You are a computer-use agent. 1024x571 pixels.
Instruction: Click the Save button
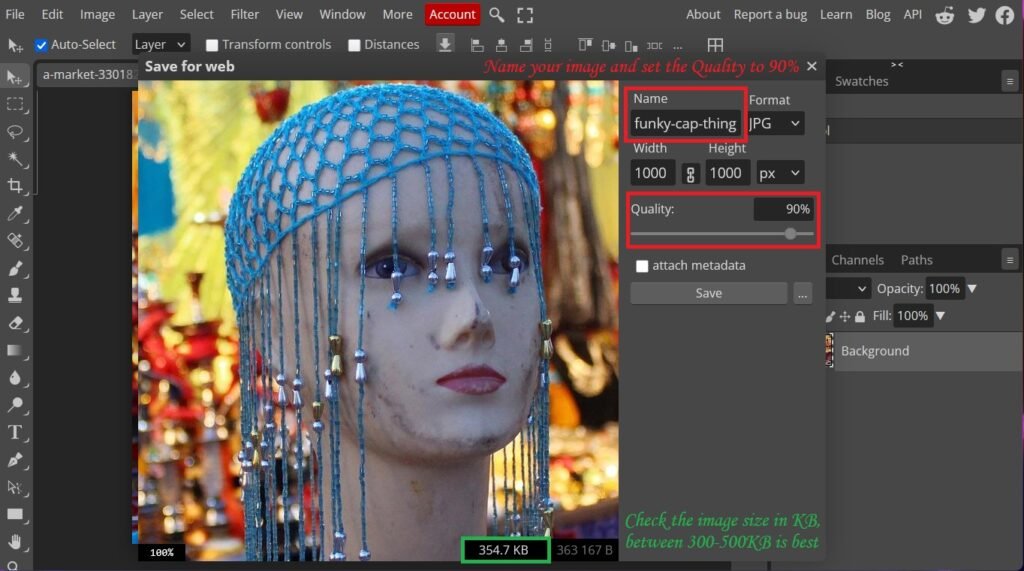708,293
